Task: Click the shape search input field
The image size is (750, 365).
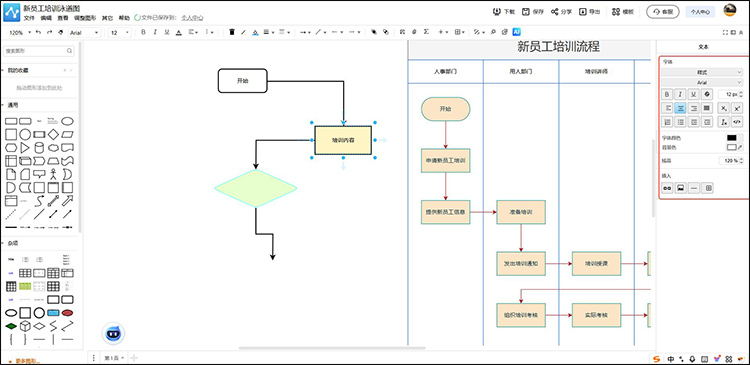Action: (x=39, y=51)
